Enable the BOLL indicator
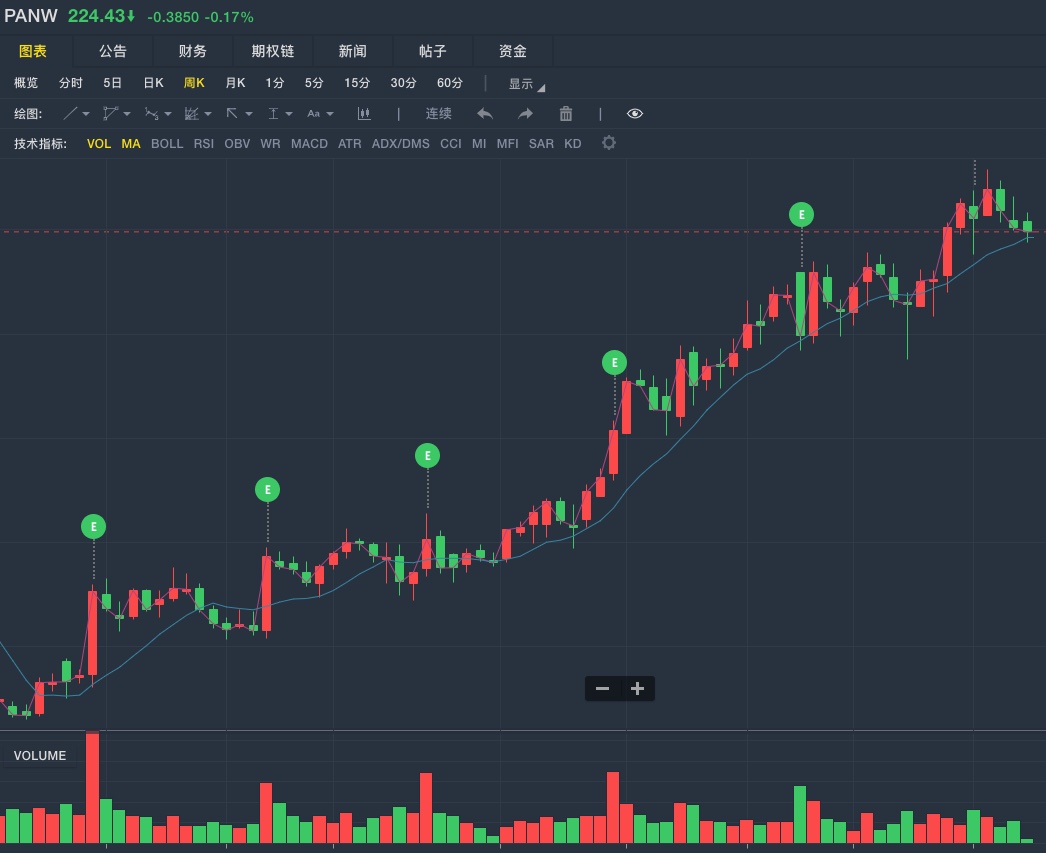 (x=167, y=144)
